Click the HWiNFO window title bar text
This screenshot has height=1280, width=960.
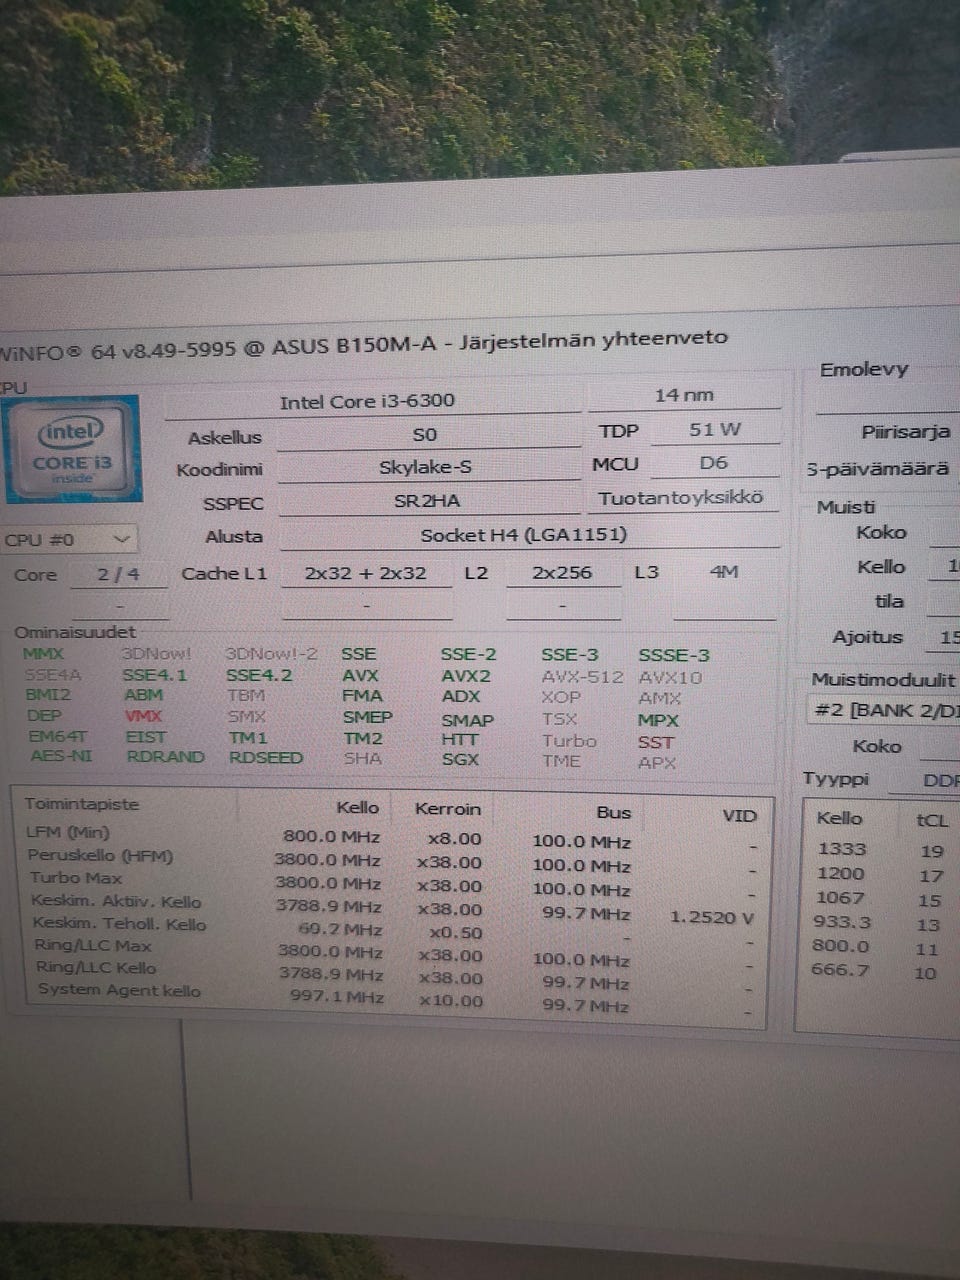tap(364, 344)
